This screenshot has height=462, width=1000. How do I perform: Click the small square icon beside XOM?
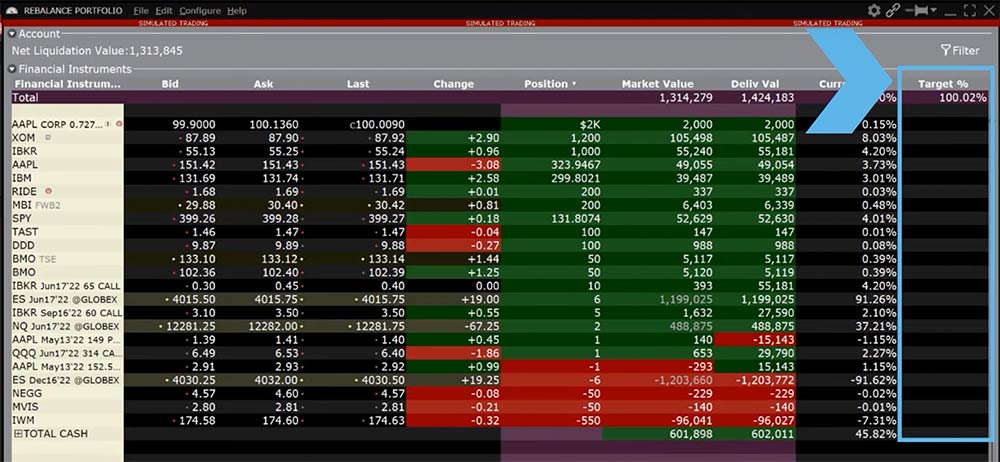pyautogui.click(x=46, y=137)
